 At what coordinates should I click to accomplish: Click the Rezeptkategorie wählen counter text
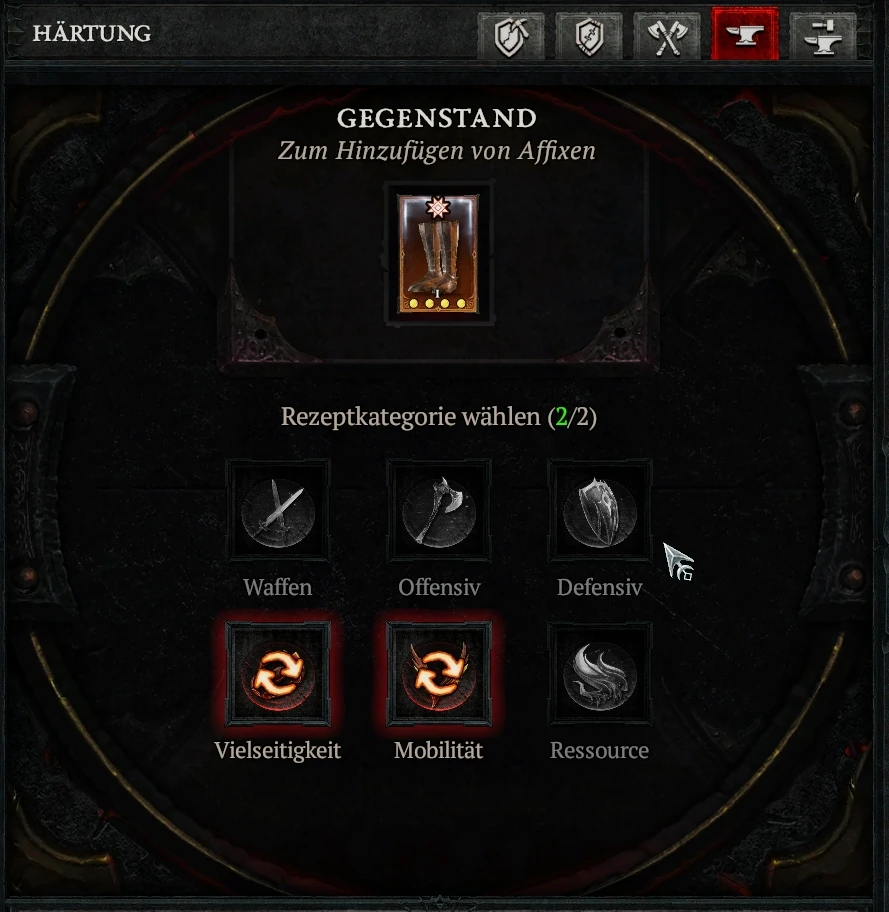439,417
